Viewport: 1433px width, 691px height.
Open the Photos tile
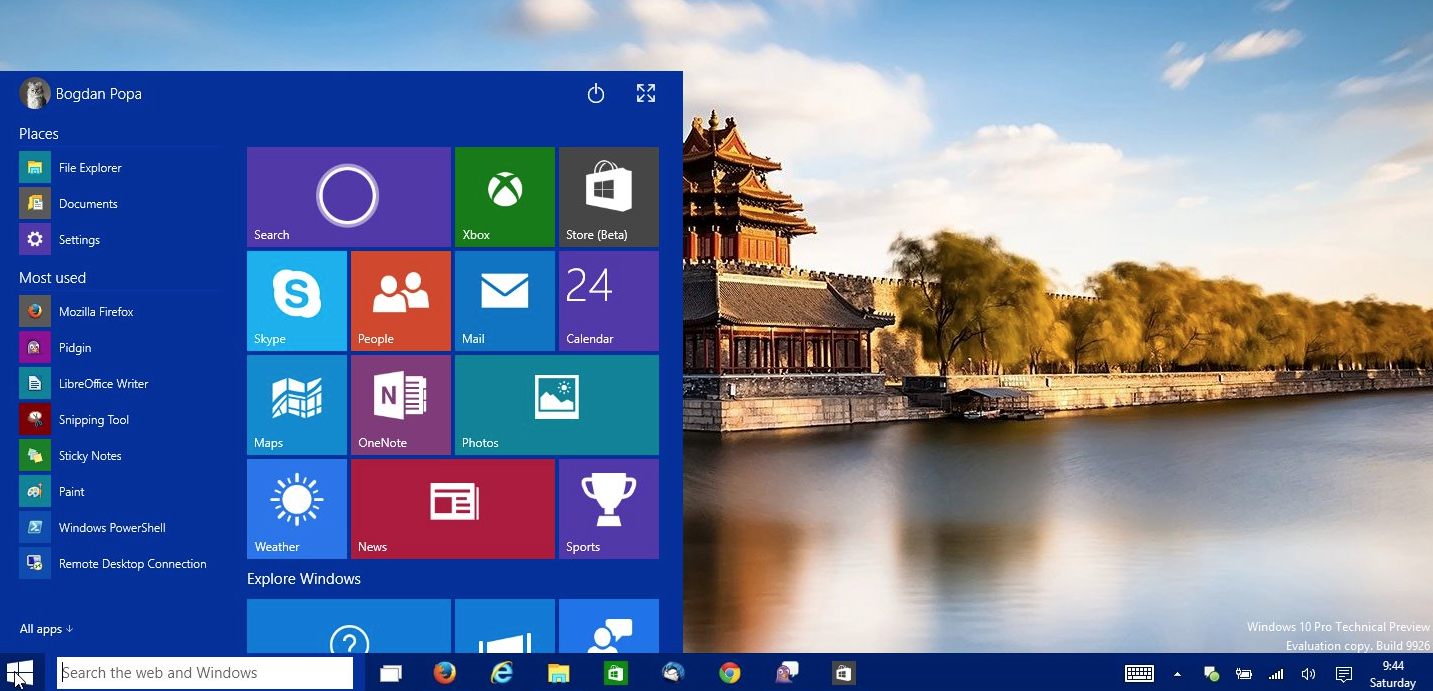[557, 405]
